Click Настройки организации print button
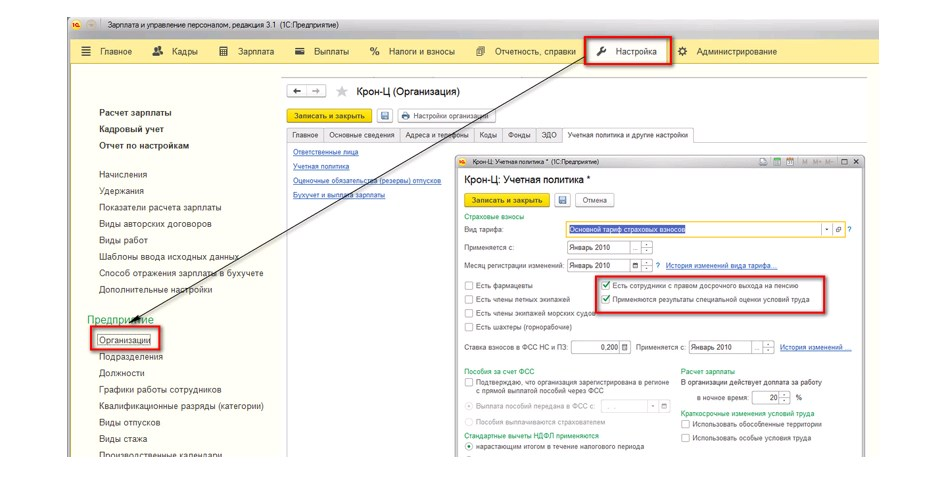The image size is (929, 501). 446,116
